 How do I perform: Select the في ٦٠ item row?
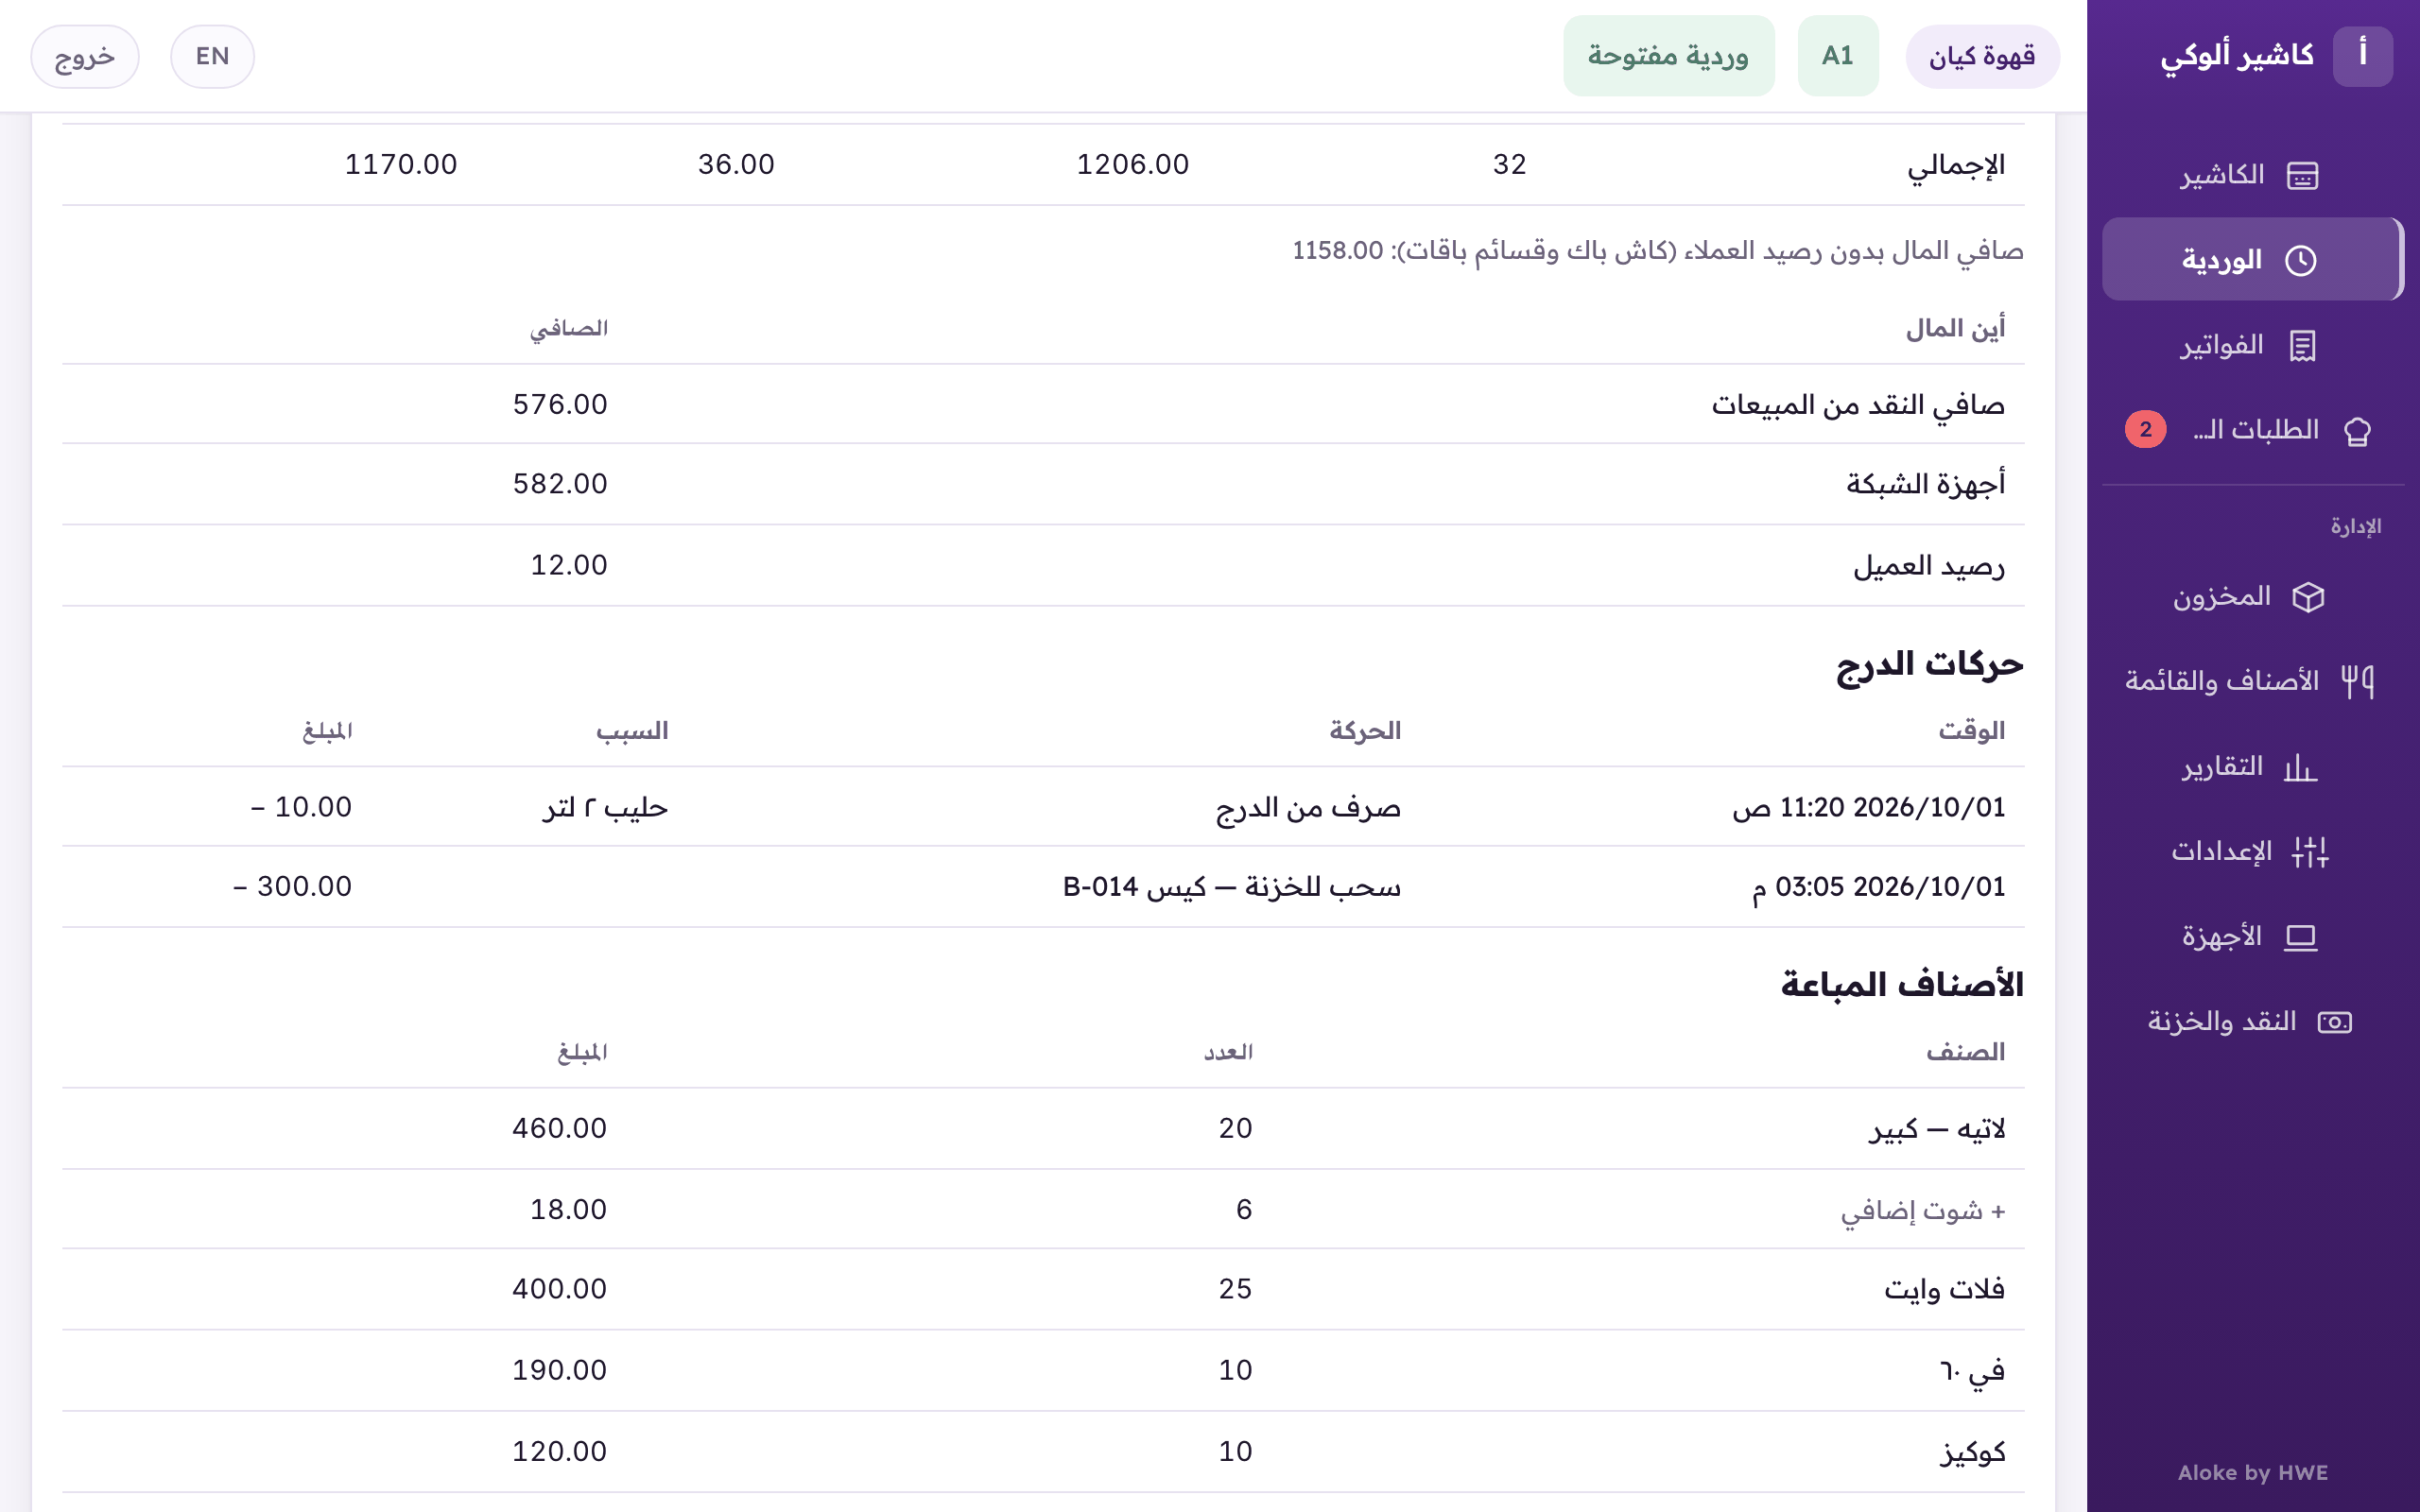point(1043,1371)
